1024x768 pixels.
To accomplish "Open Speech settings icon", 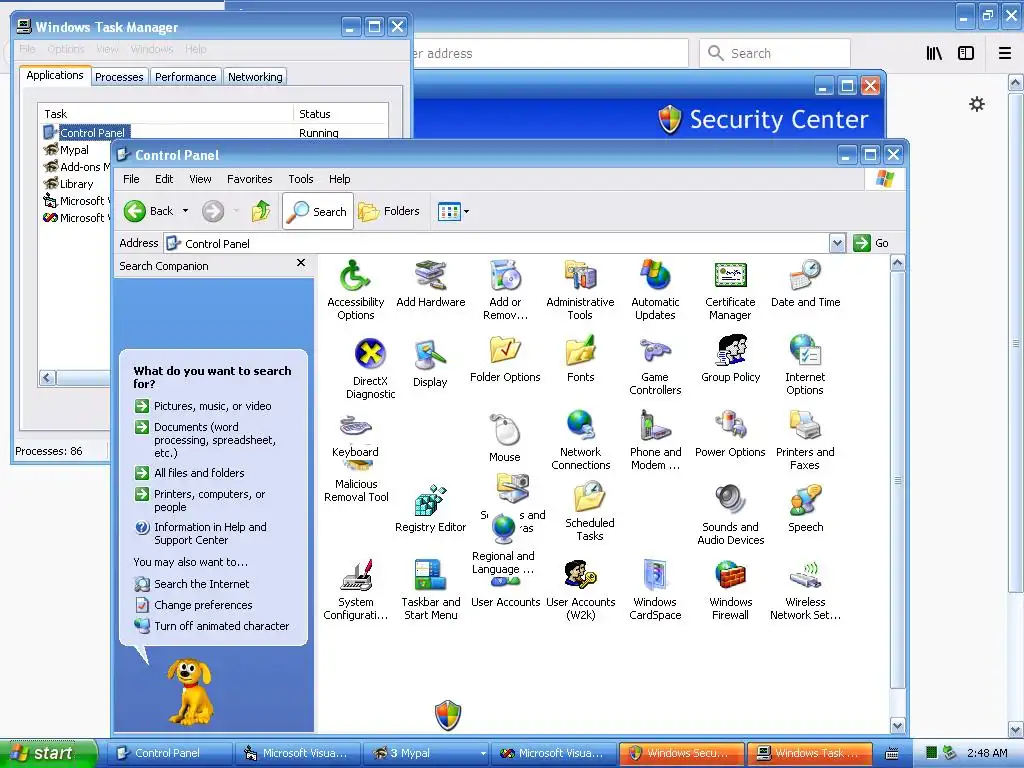I will pyautogui.click(x=805, y=509).
